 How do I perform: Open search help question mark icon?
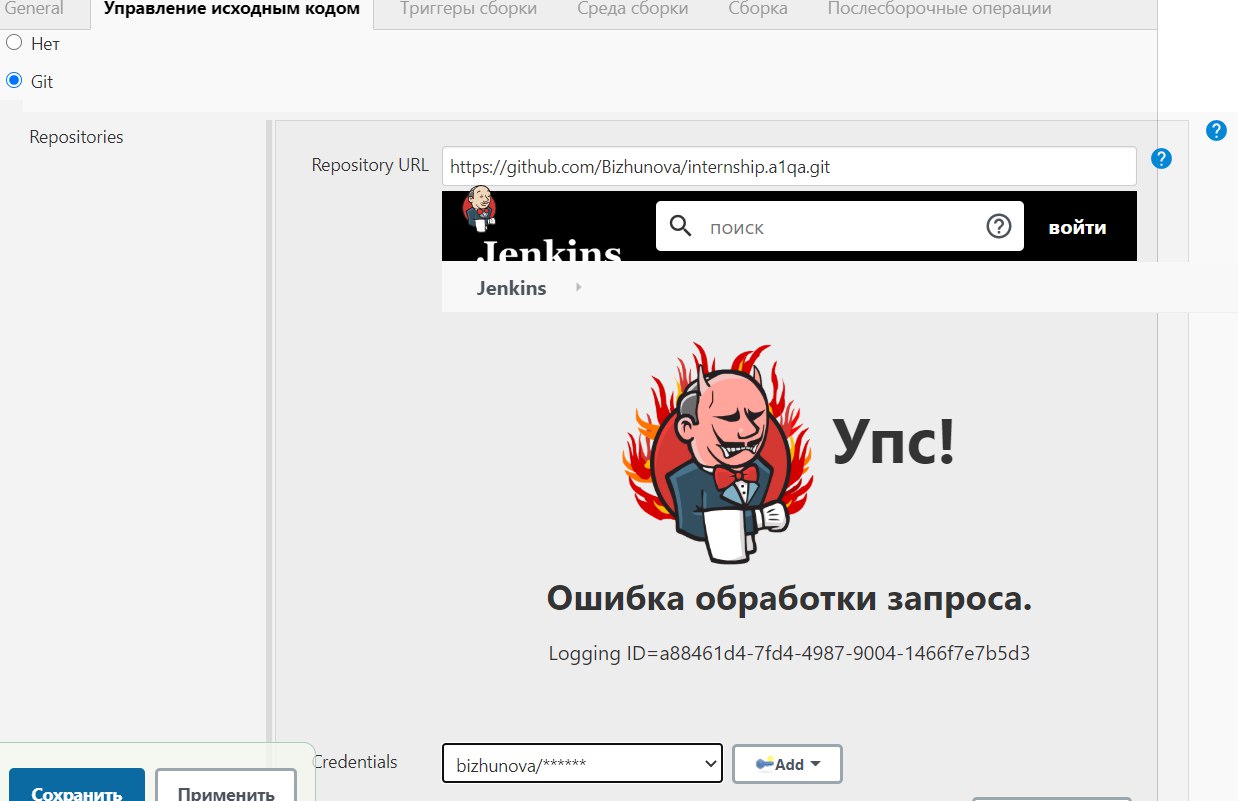[999, 226]
